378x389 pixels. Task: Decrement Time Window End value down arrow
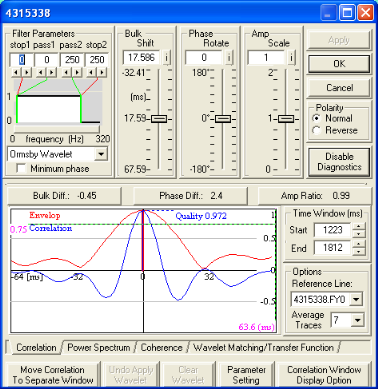click(358, 251)
